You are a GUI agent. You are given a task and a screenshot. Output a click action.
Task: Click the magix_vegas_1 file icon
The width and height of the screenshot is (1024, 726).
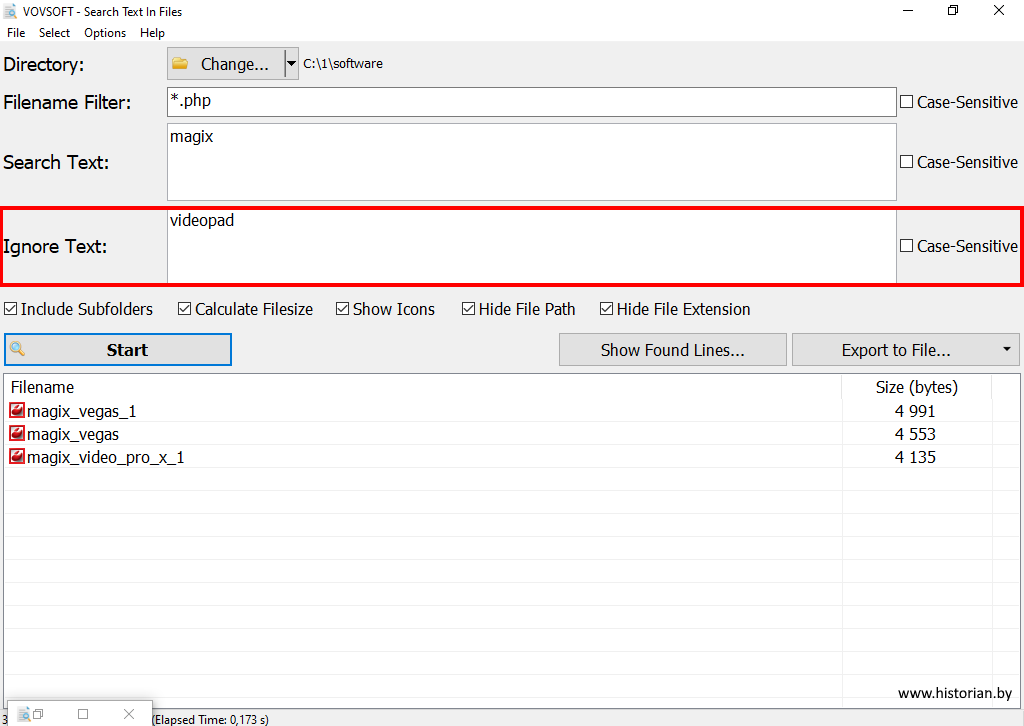(17, 411)
